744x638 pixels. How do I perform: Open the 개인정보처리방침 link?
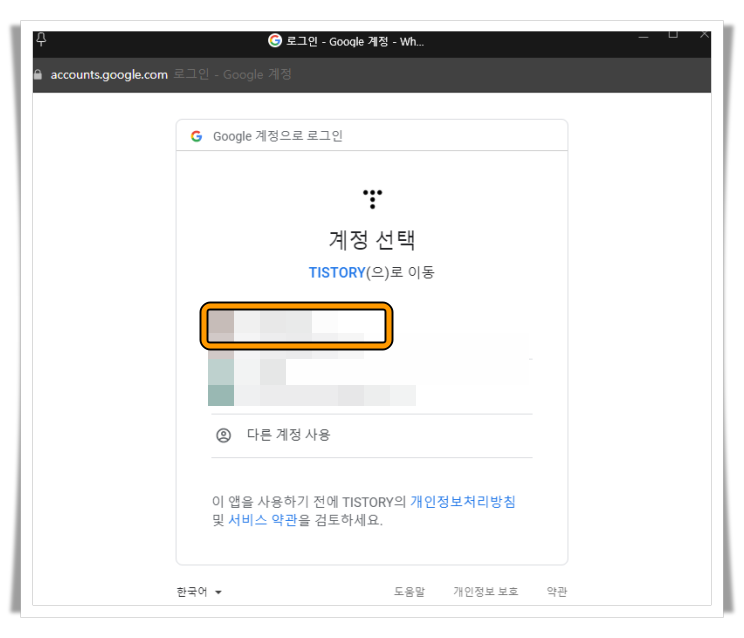click(x=463, y=502)
